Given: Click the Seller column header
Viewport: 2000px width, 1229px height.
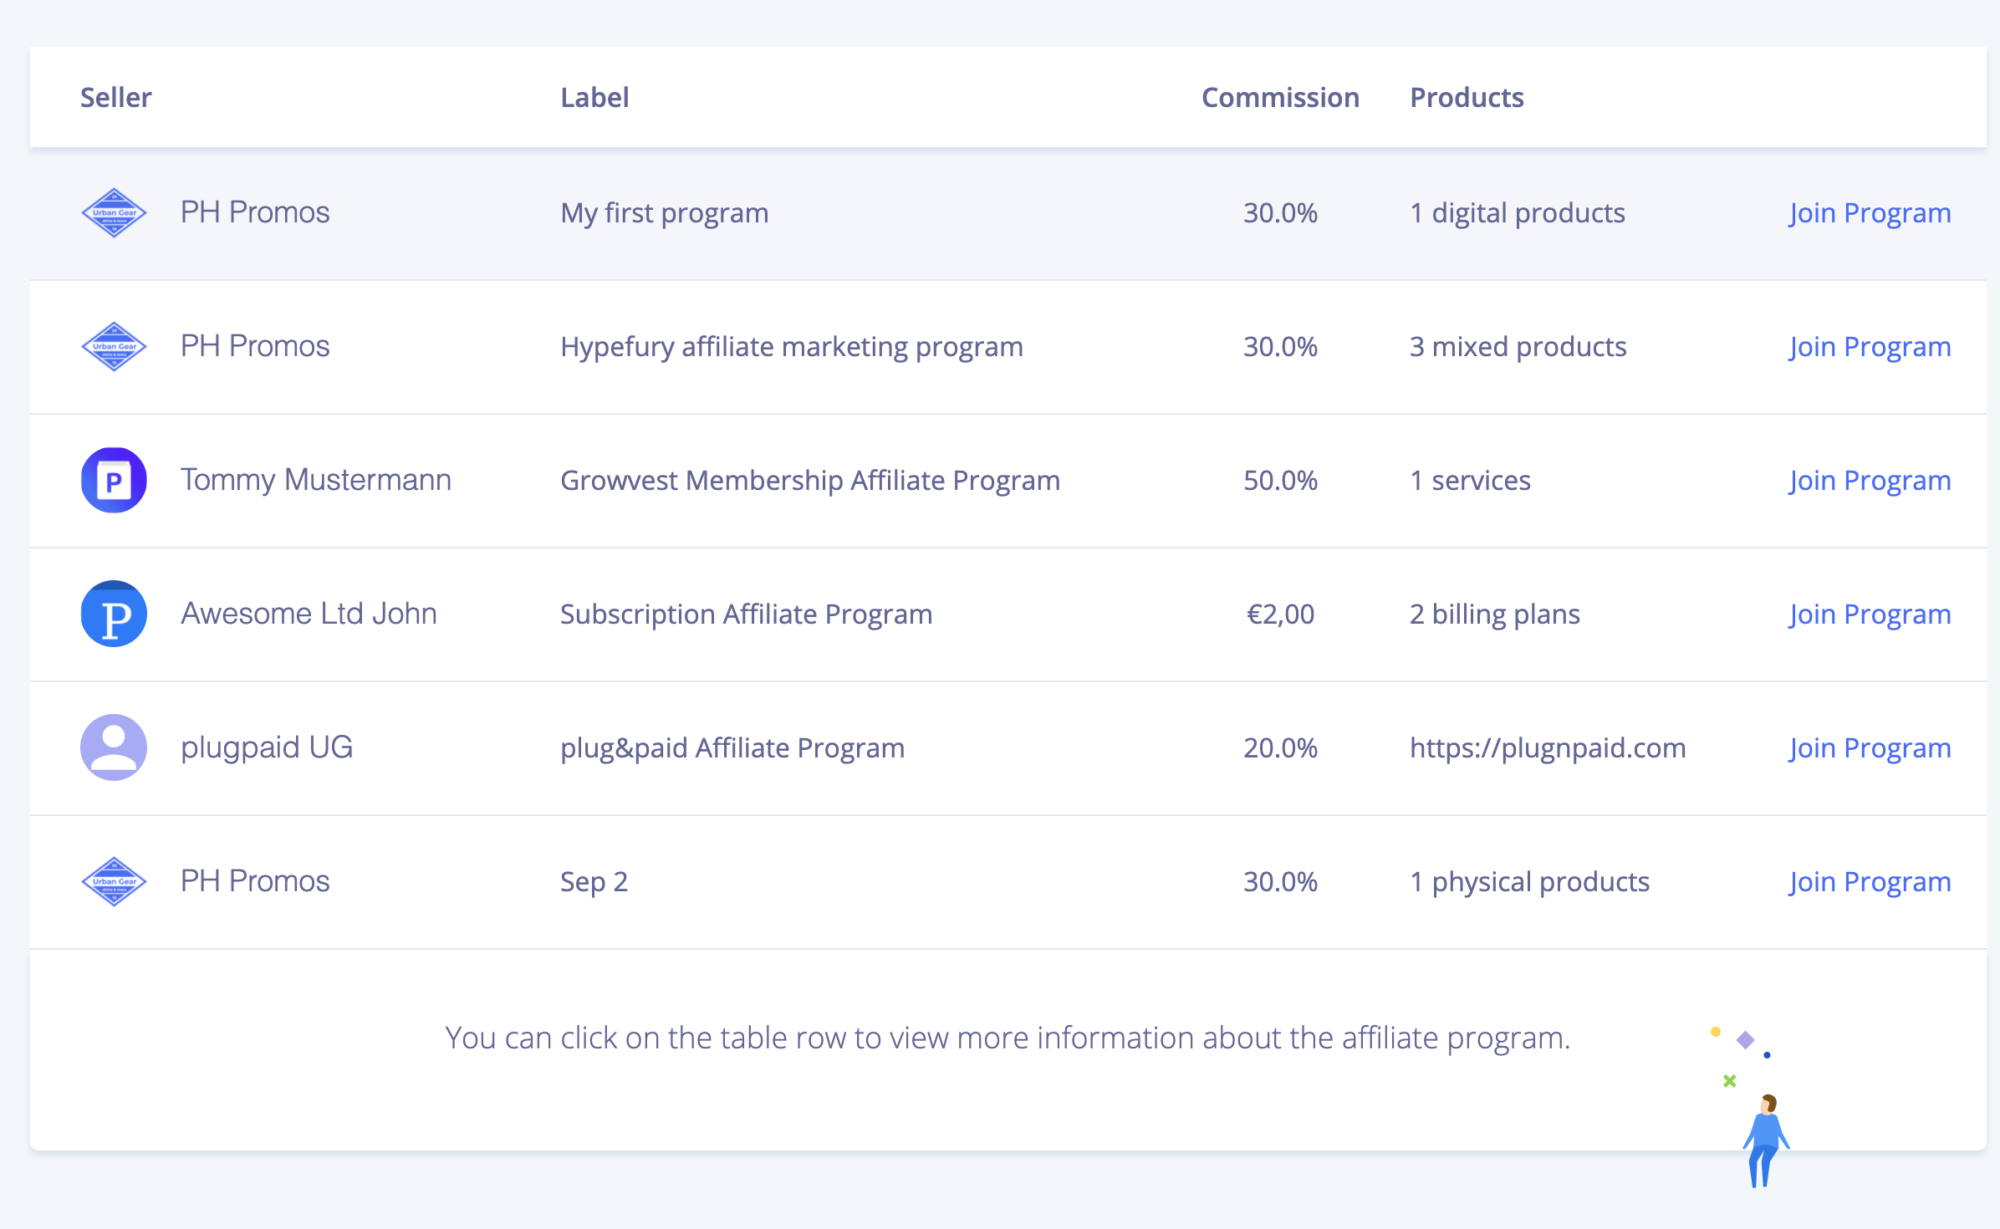Looking at the screenshot, I should point(116,97).
